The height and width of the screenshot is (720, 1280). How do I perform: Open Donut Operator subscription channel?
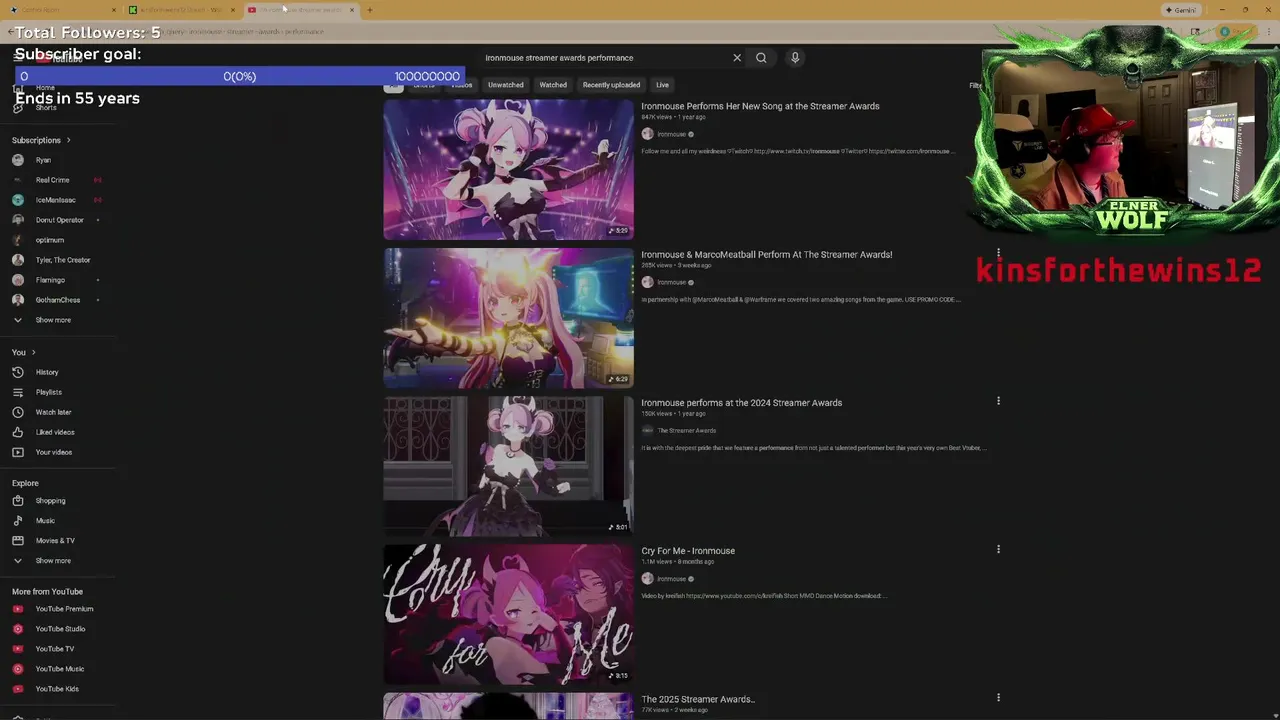point(59,220)
